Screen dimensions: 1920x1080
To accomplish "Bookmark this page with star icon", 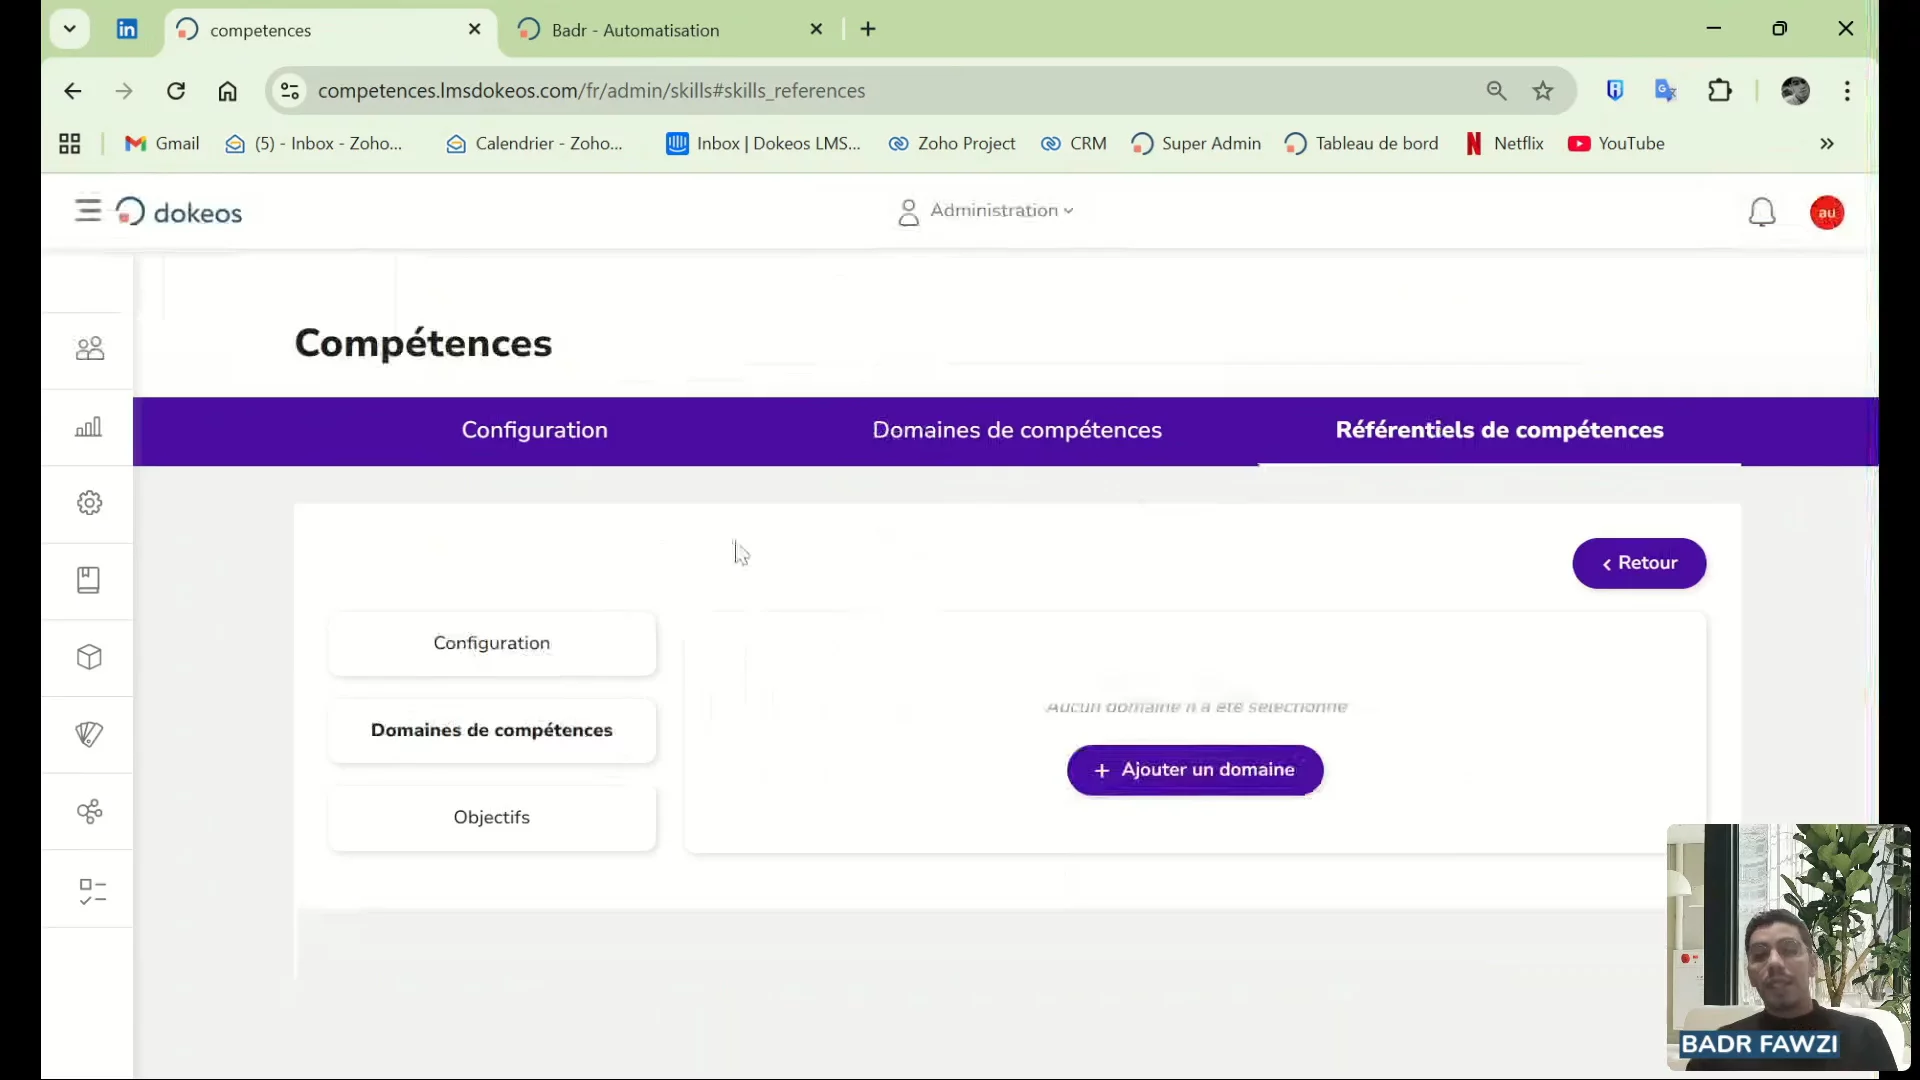I will (x=1542, y=91).
